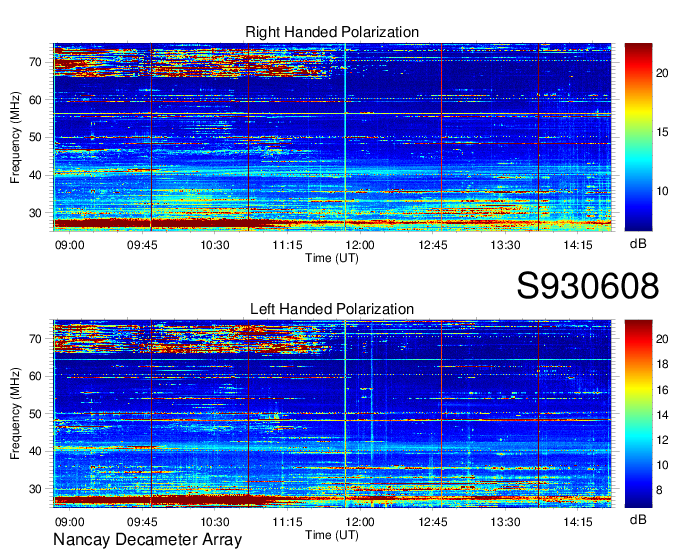Click 14 dB label on left-handed color bar
The height and width of the screenshot is (552, 680).
pyautogui.click(x=662, y=415)
